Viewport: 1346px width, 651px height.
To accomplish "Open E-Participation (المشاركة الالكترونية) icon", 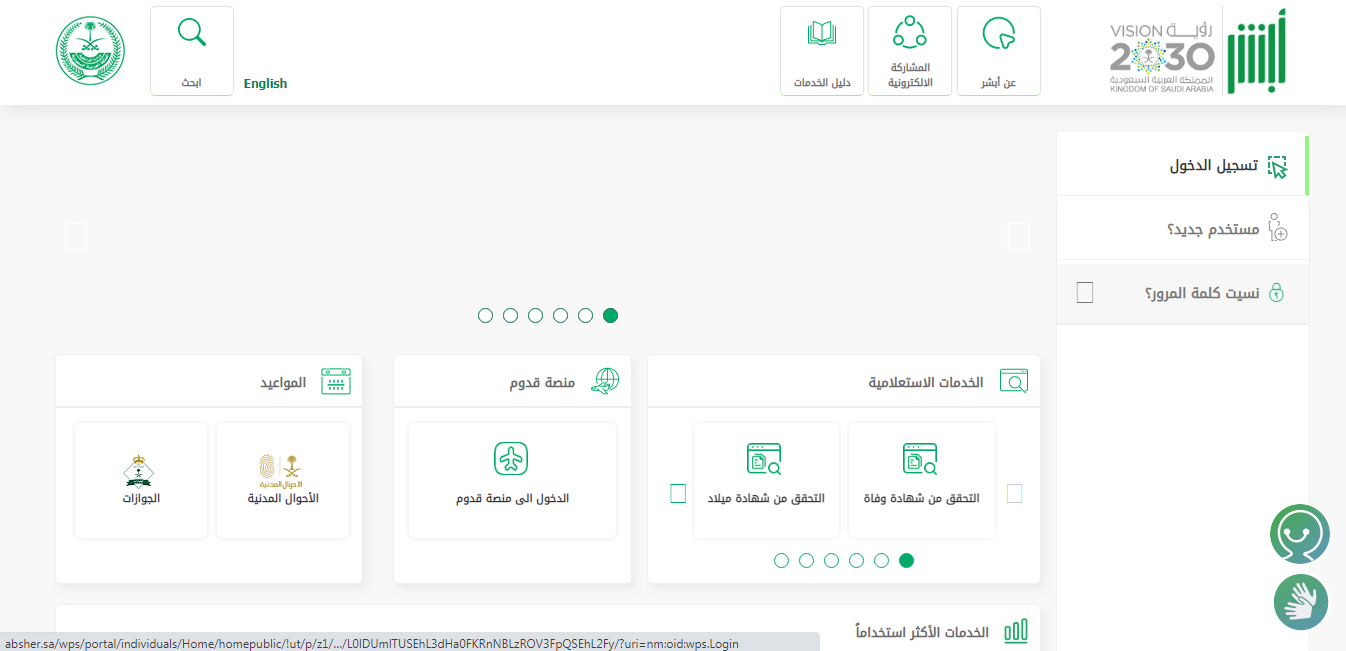I will [x=910, y=33].
